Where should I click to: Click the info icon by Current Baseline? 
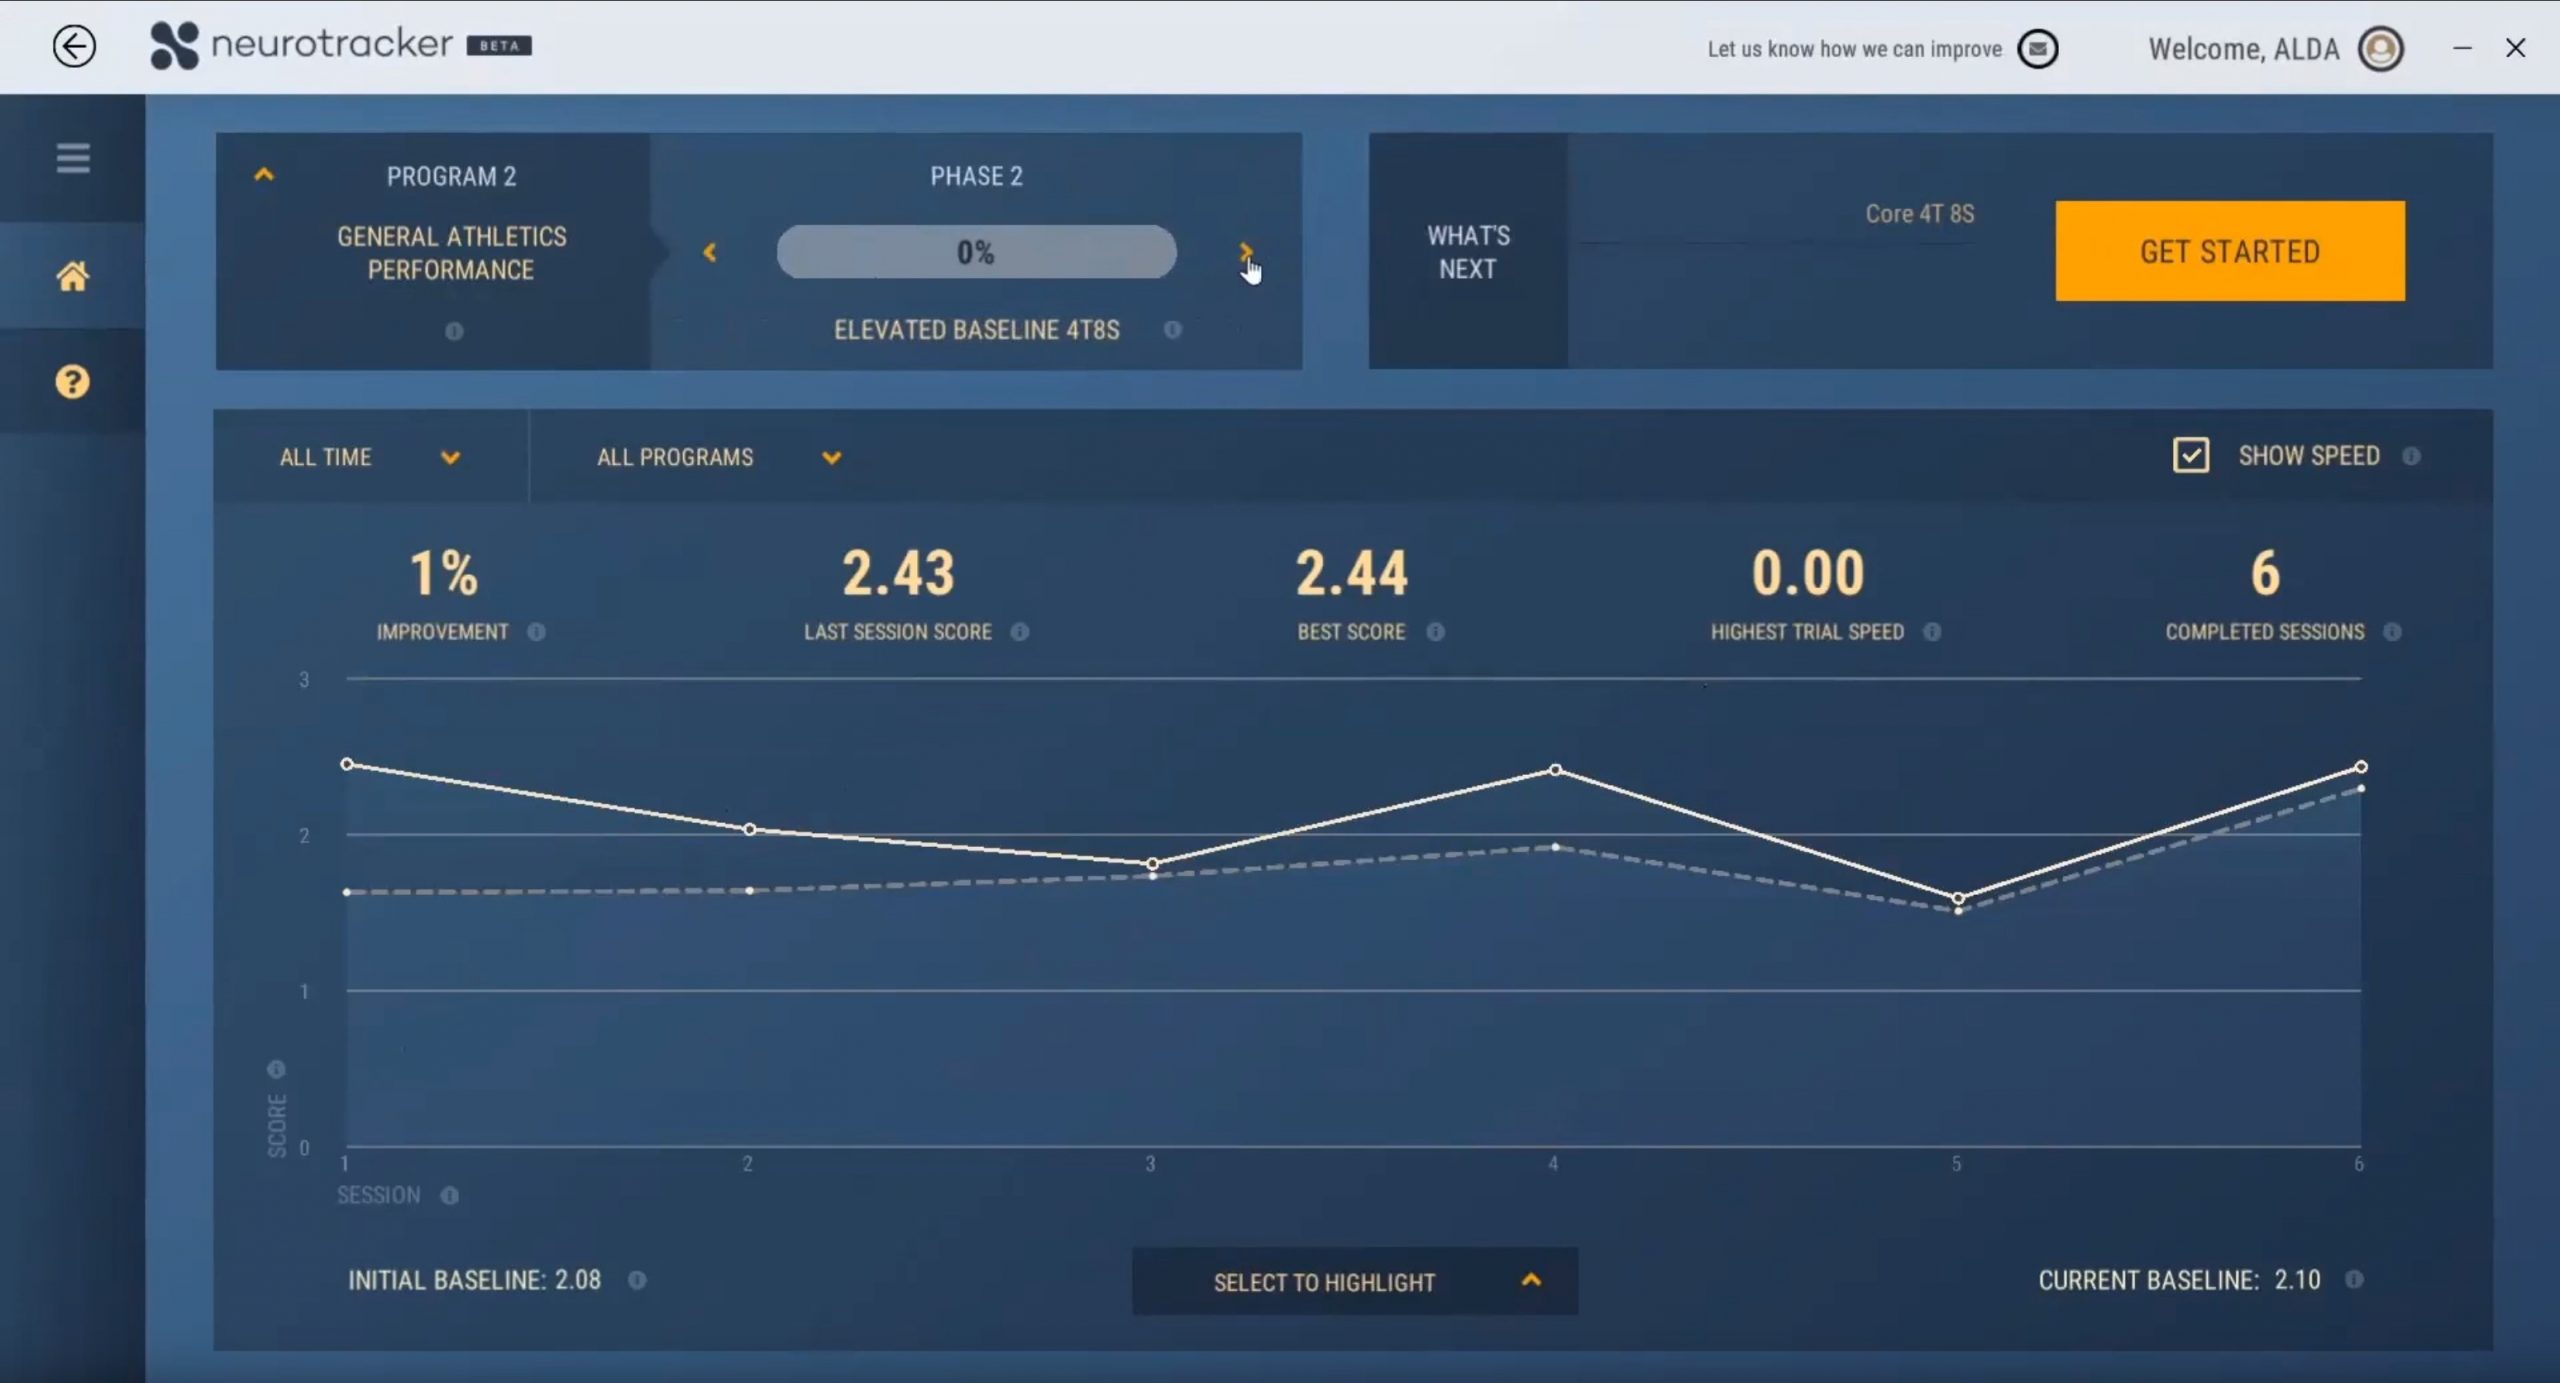(x=2352, y=1280)
